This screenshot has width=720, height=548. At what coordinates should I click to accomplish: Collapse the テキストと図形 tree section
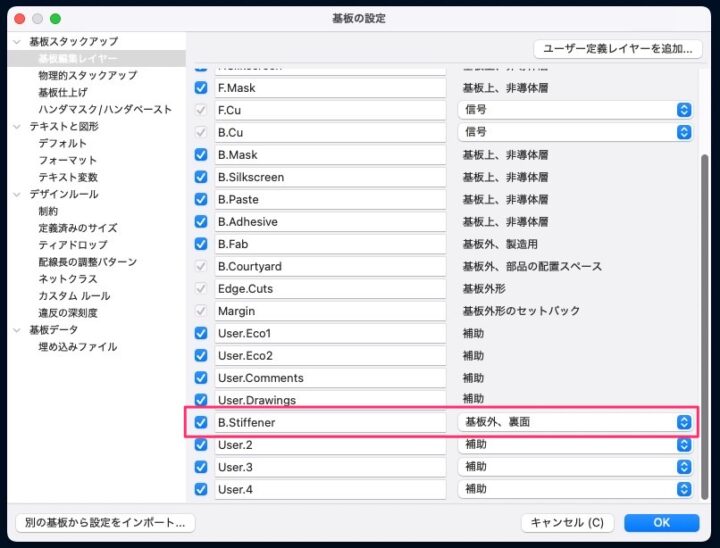tap(16, 127)
